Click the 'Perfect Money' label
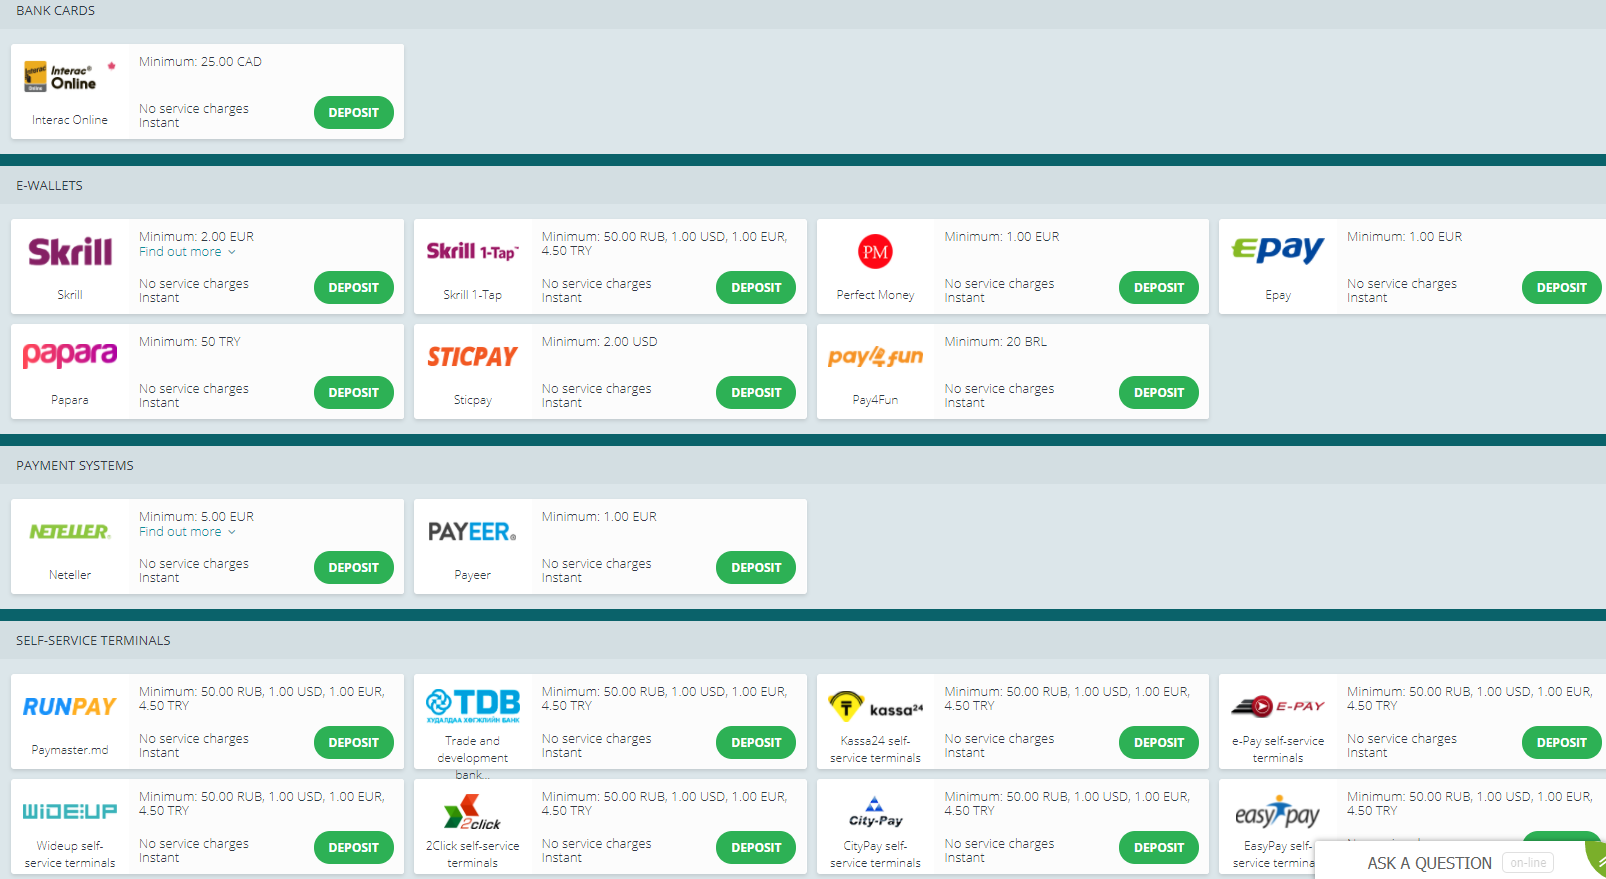 [875, 295]
